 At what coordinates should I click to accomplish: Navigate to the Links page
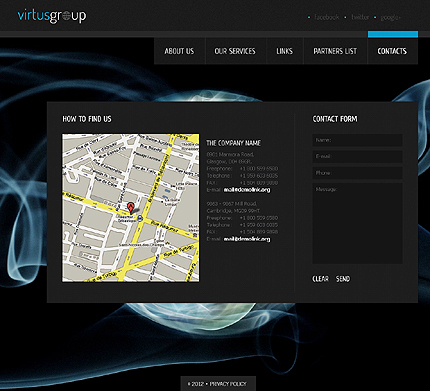[284, 51]
